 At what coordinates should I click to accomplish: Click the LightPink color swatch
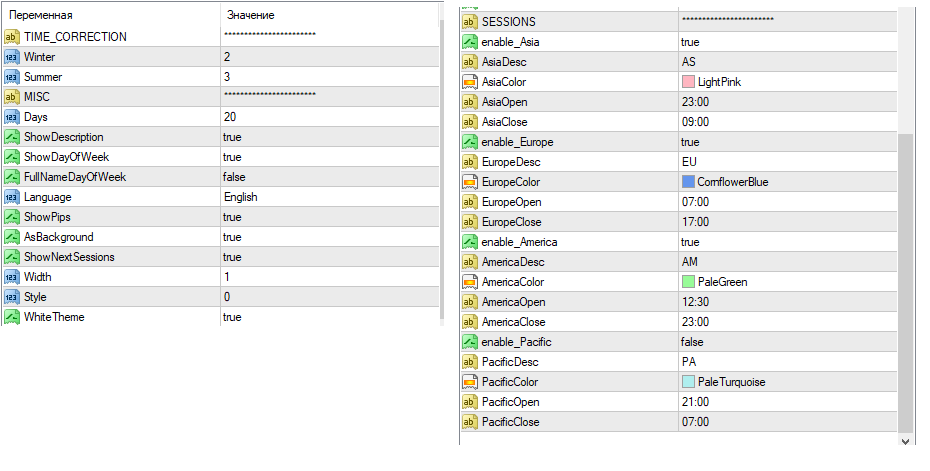point(688,82)
